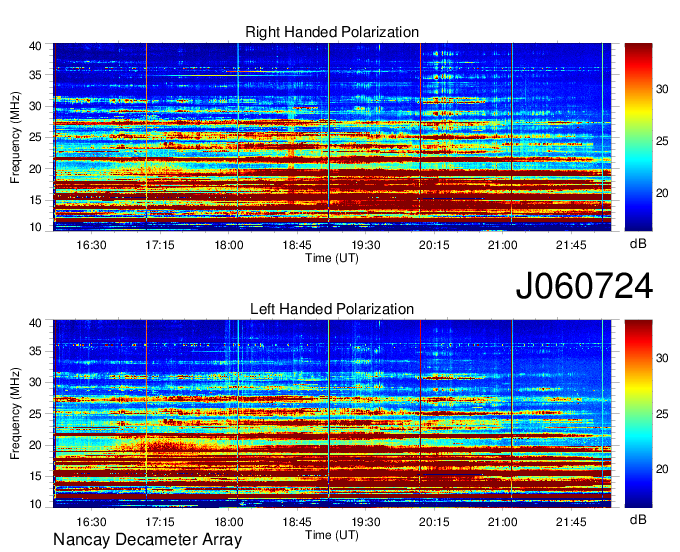Click the 18:45 tick on the bottom plot
The width and height of the screenshot is (680, 552).
click(297, 522)
